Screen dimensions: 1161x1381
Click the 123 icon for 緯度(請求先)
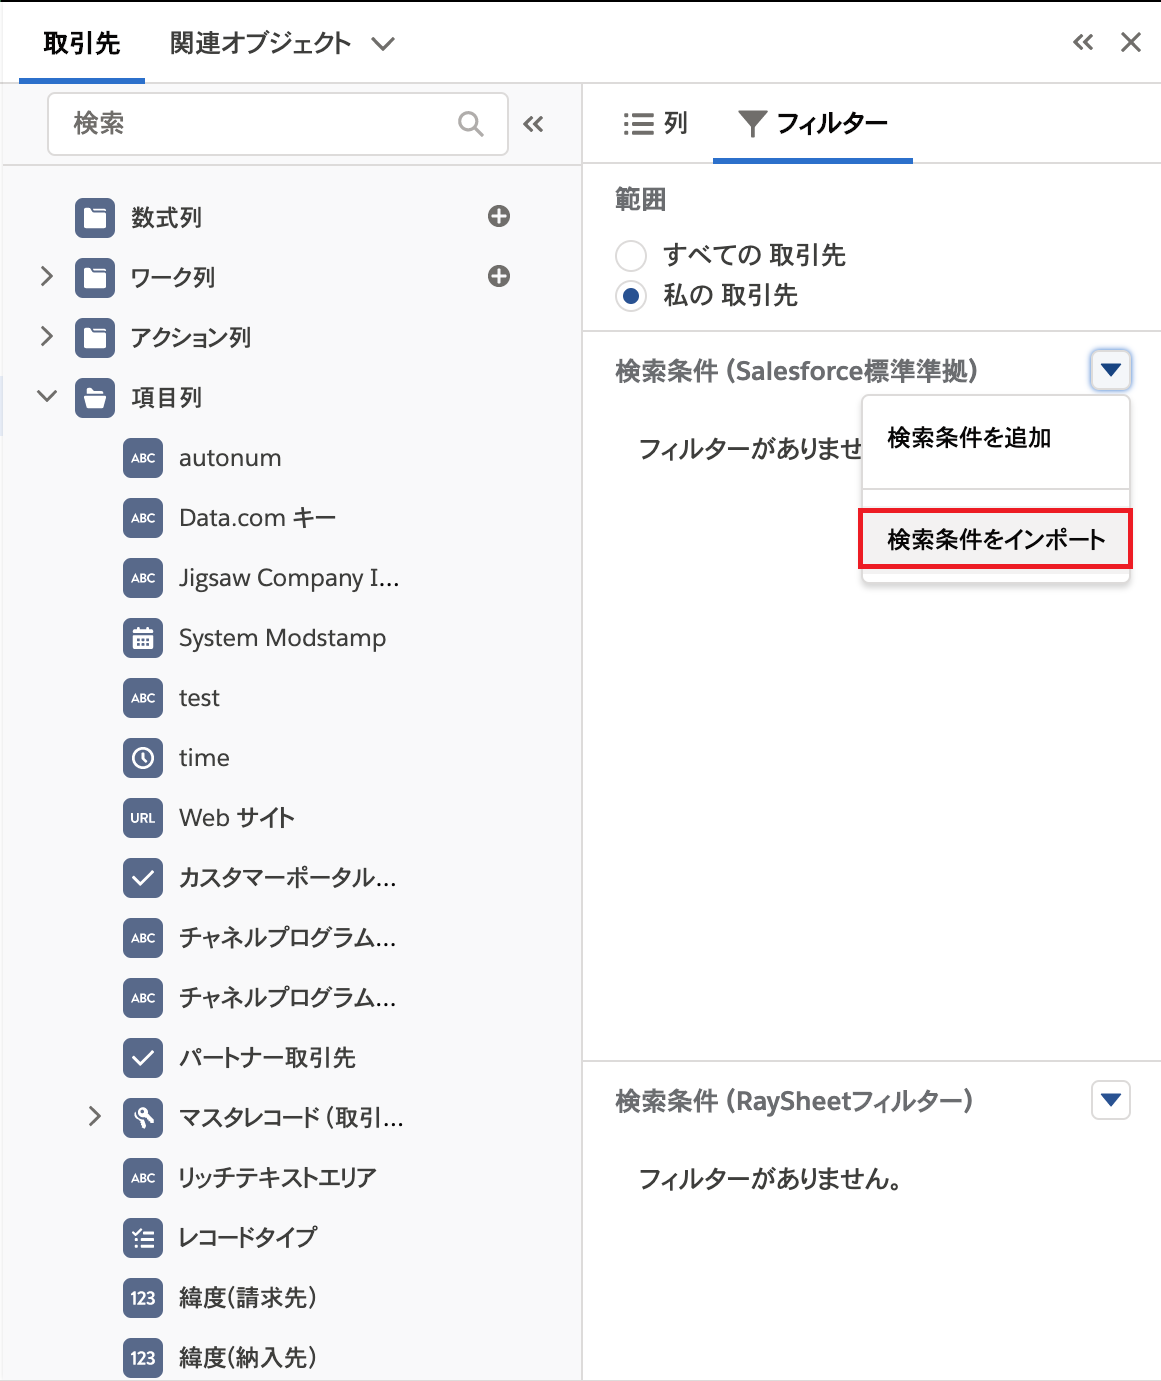click(143, 1297)
